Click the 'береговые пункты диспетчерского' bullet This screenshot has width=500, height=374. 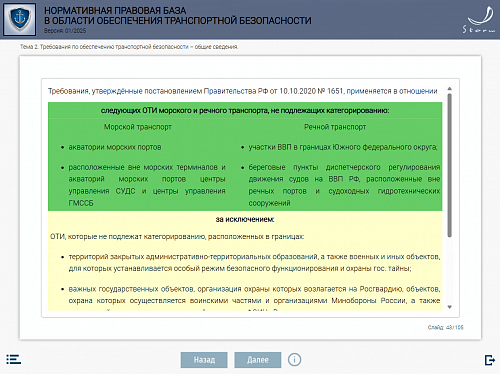344,185
